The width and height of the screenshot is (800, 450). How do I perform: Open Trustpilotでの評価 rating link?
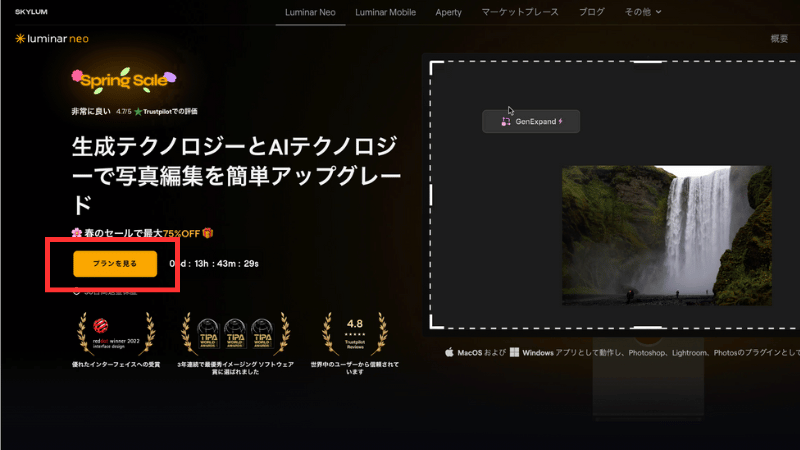[170, 111]
